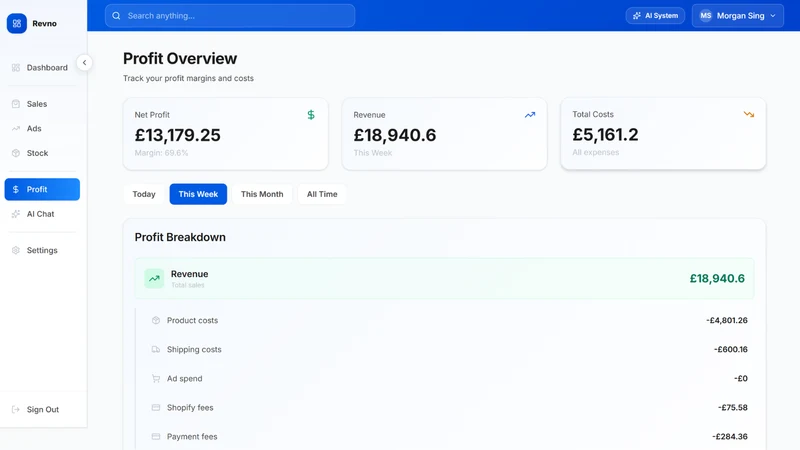Click the Revenue card value £18,940.6
This screenshot has width=800, height=450.
[x=395, y=135]
